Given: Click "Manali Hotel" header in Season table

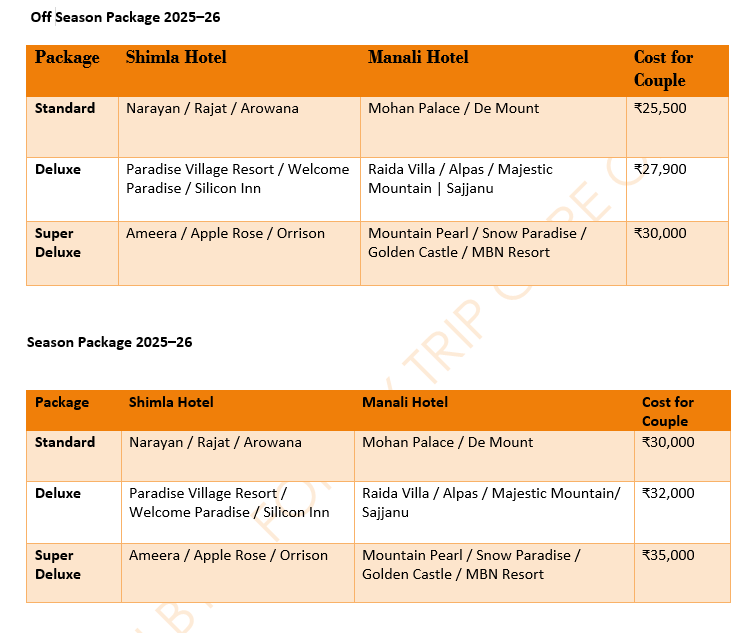Looking at the screenshot, I should point(404,402).
